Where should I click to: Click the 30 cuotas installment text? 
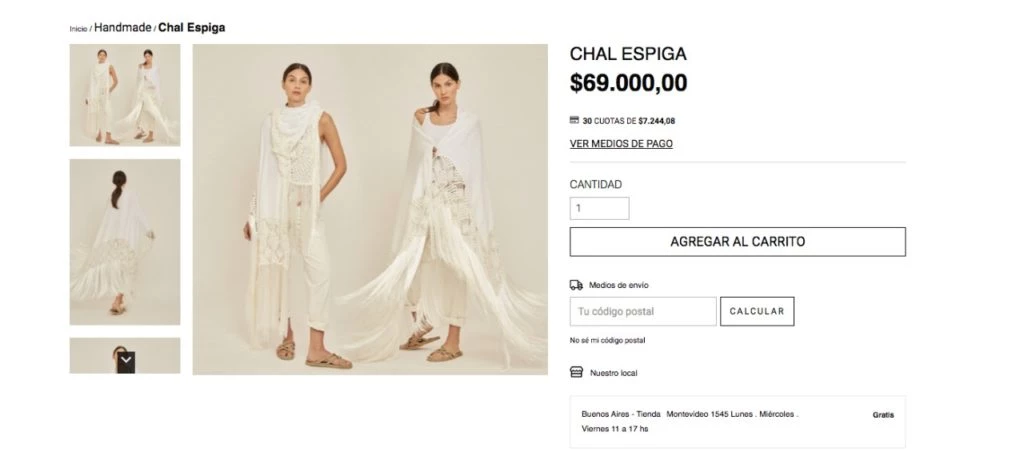(x=628, y=121)
